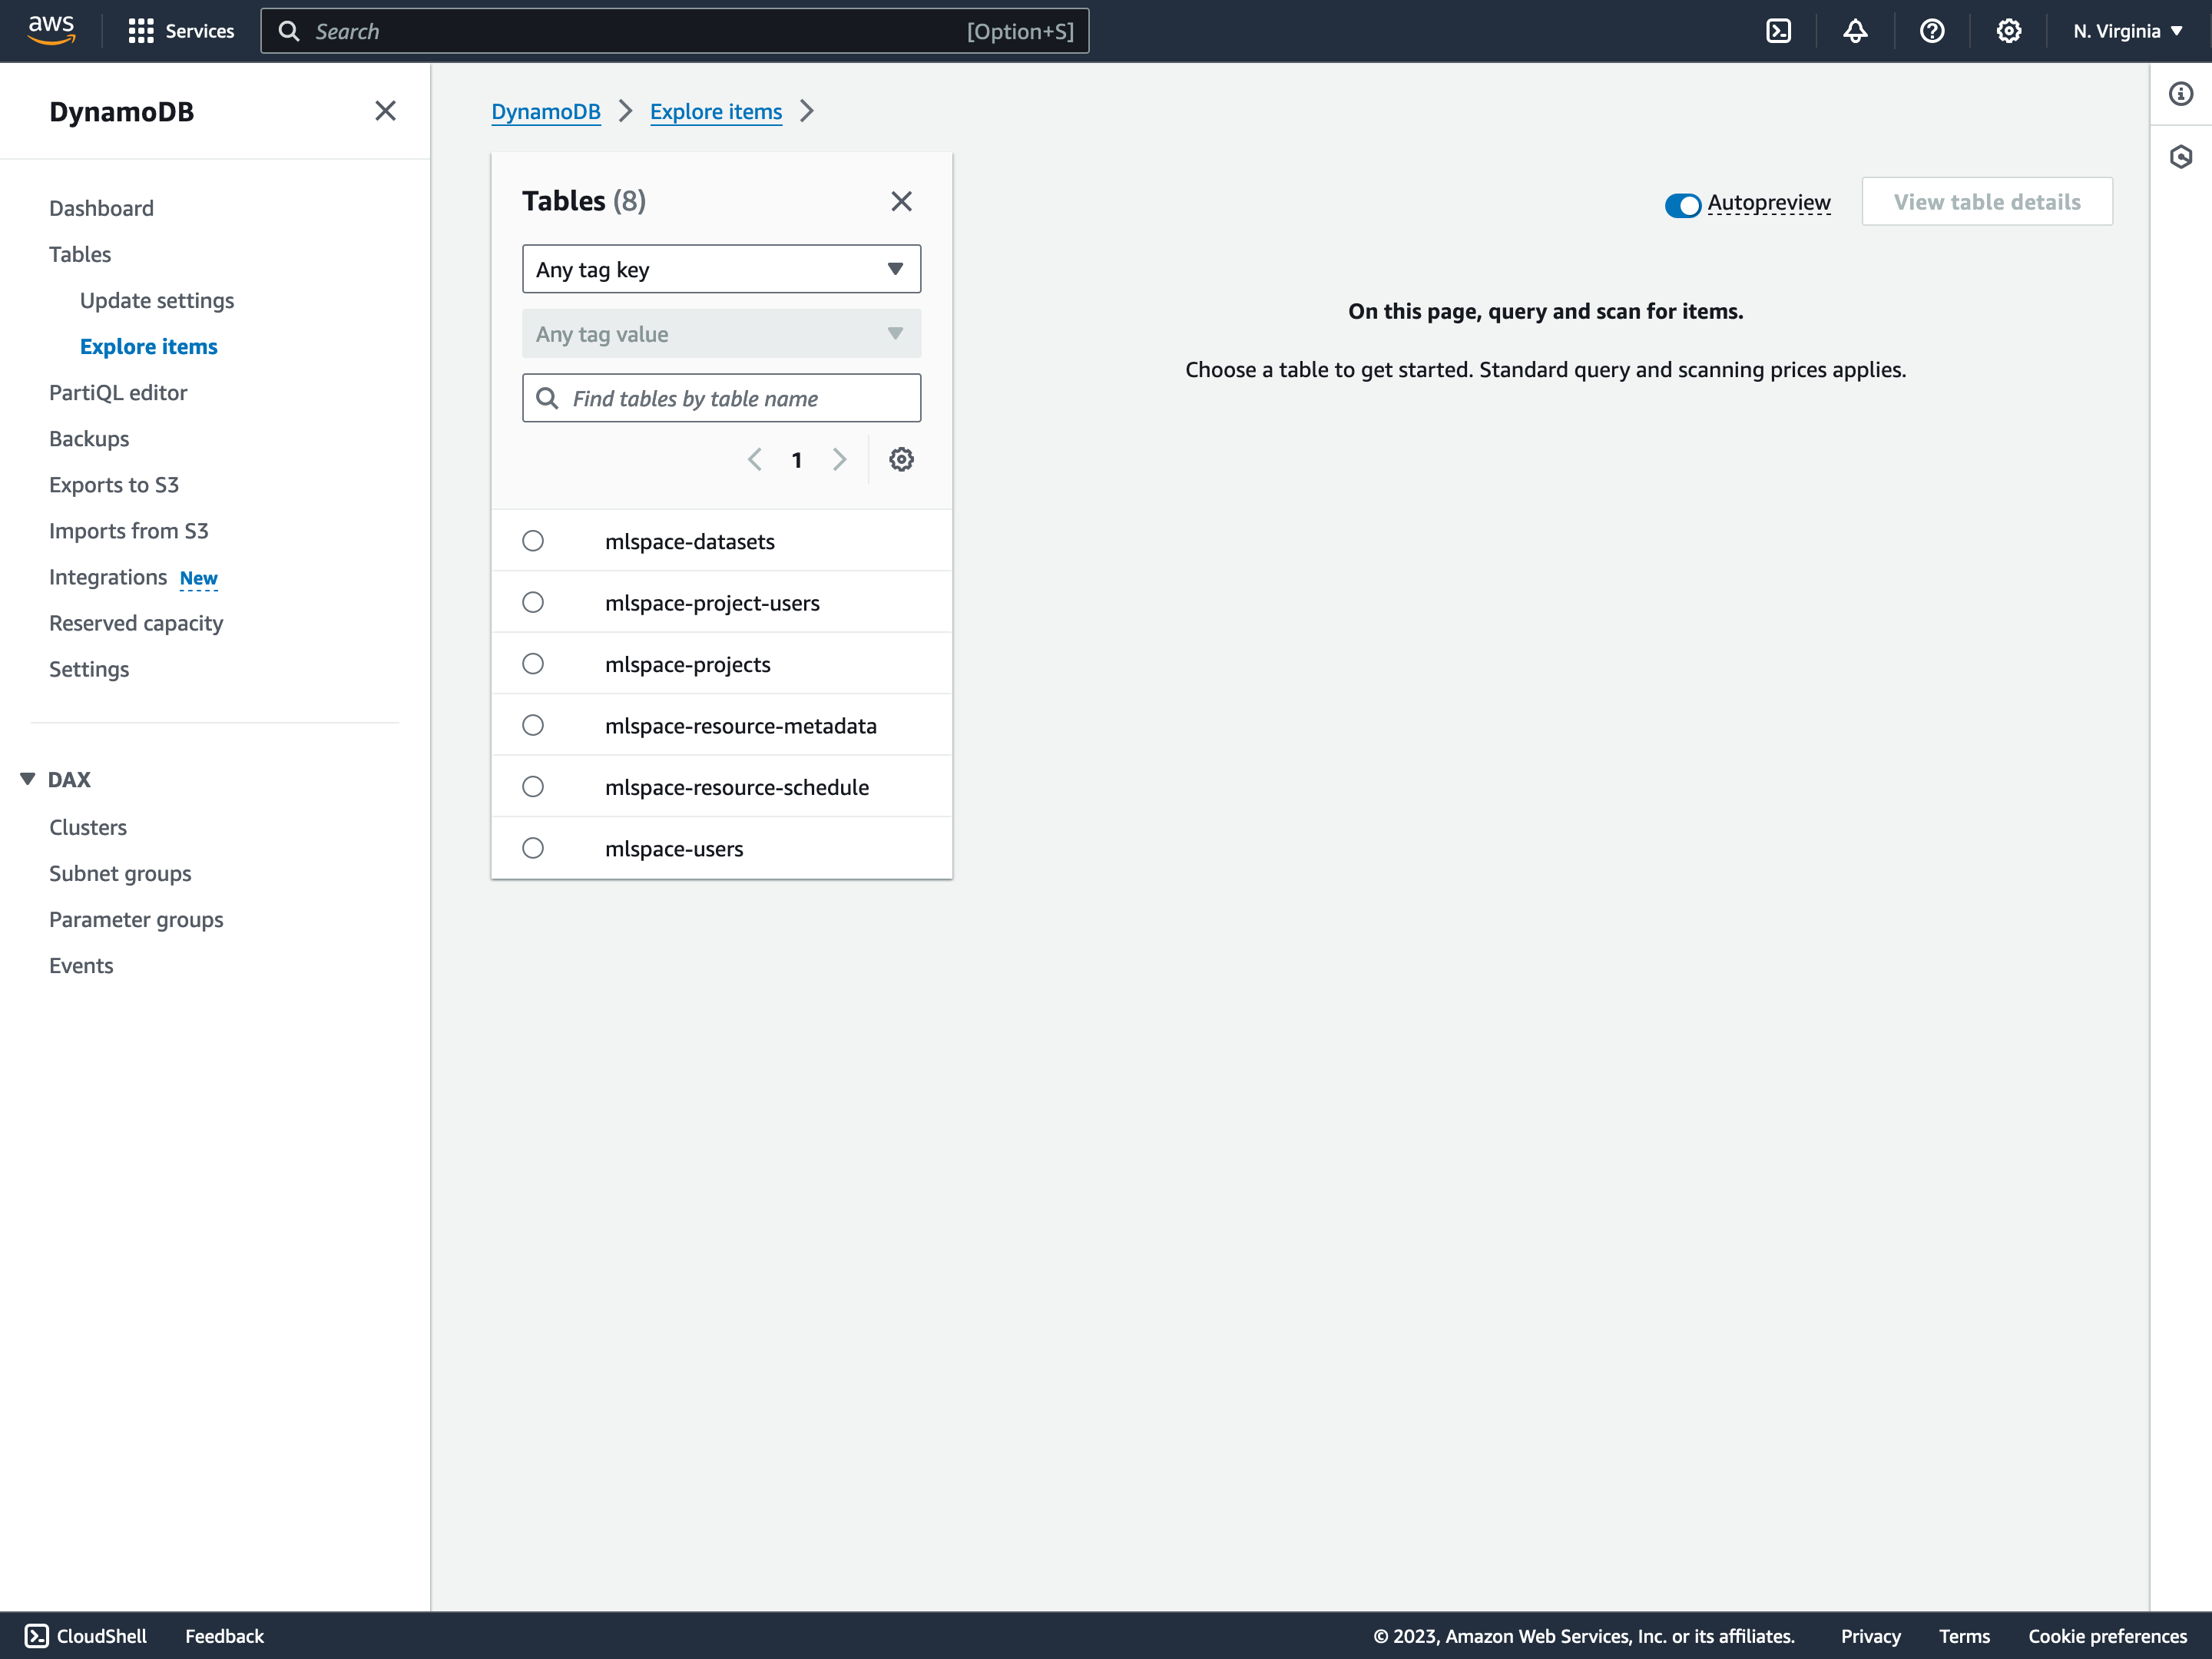Open DAX Events

pos(81,965)
